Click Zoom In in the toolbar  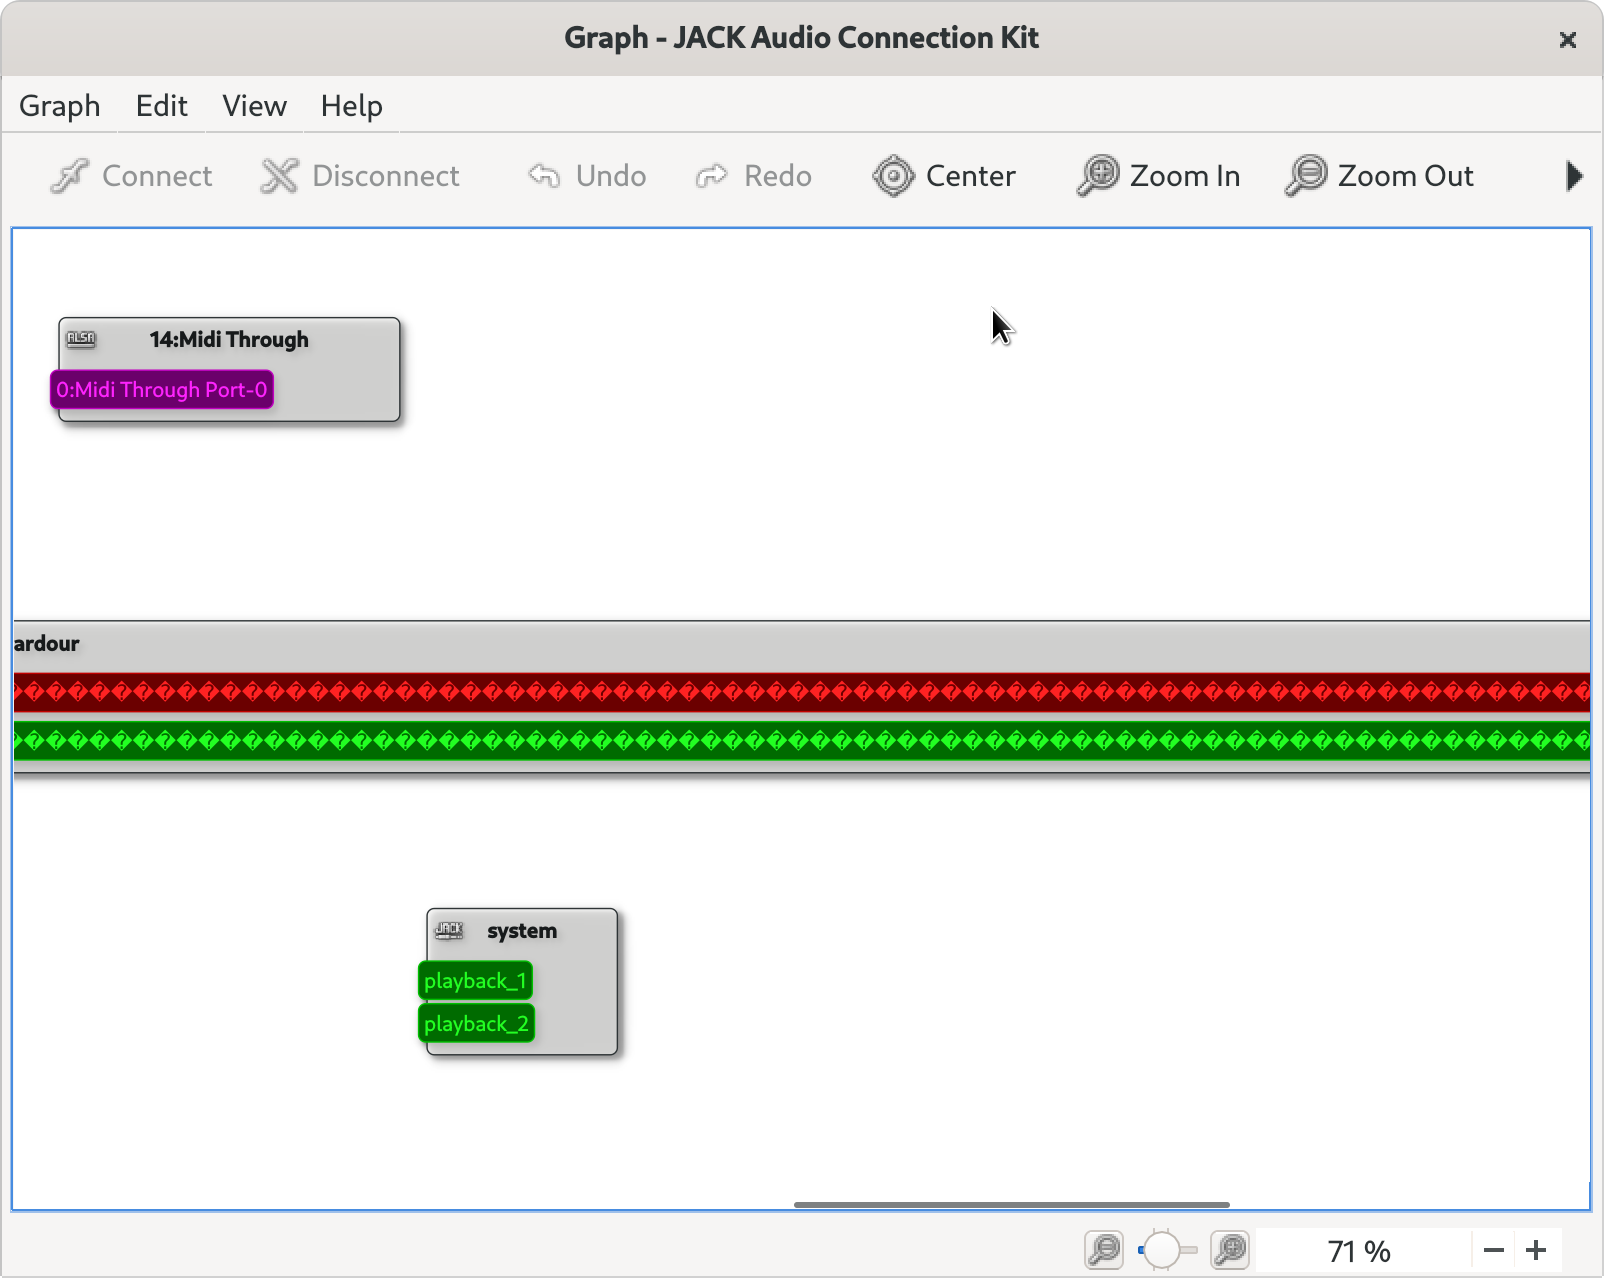pyautogui.click(x=1158, y=176)
